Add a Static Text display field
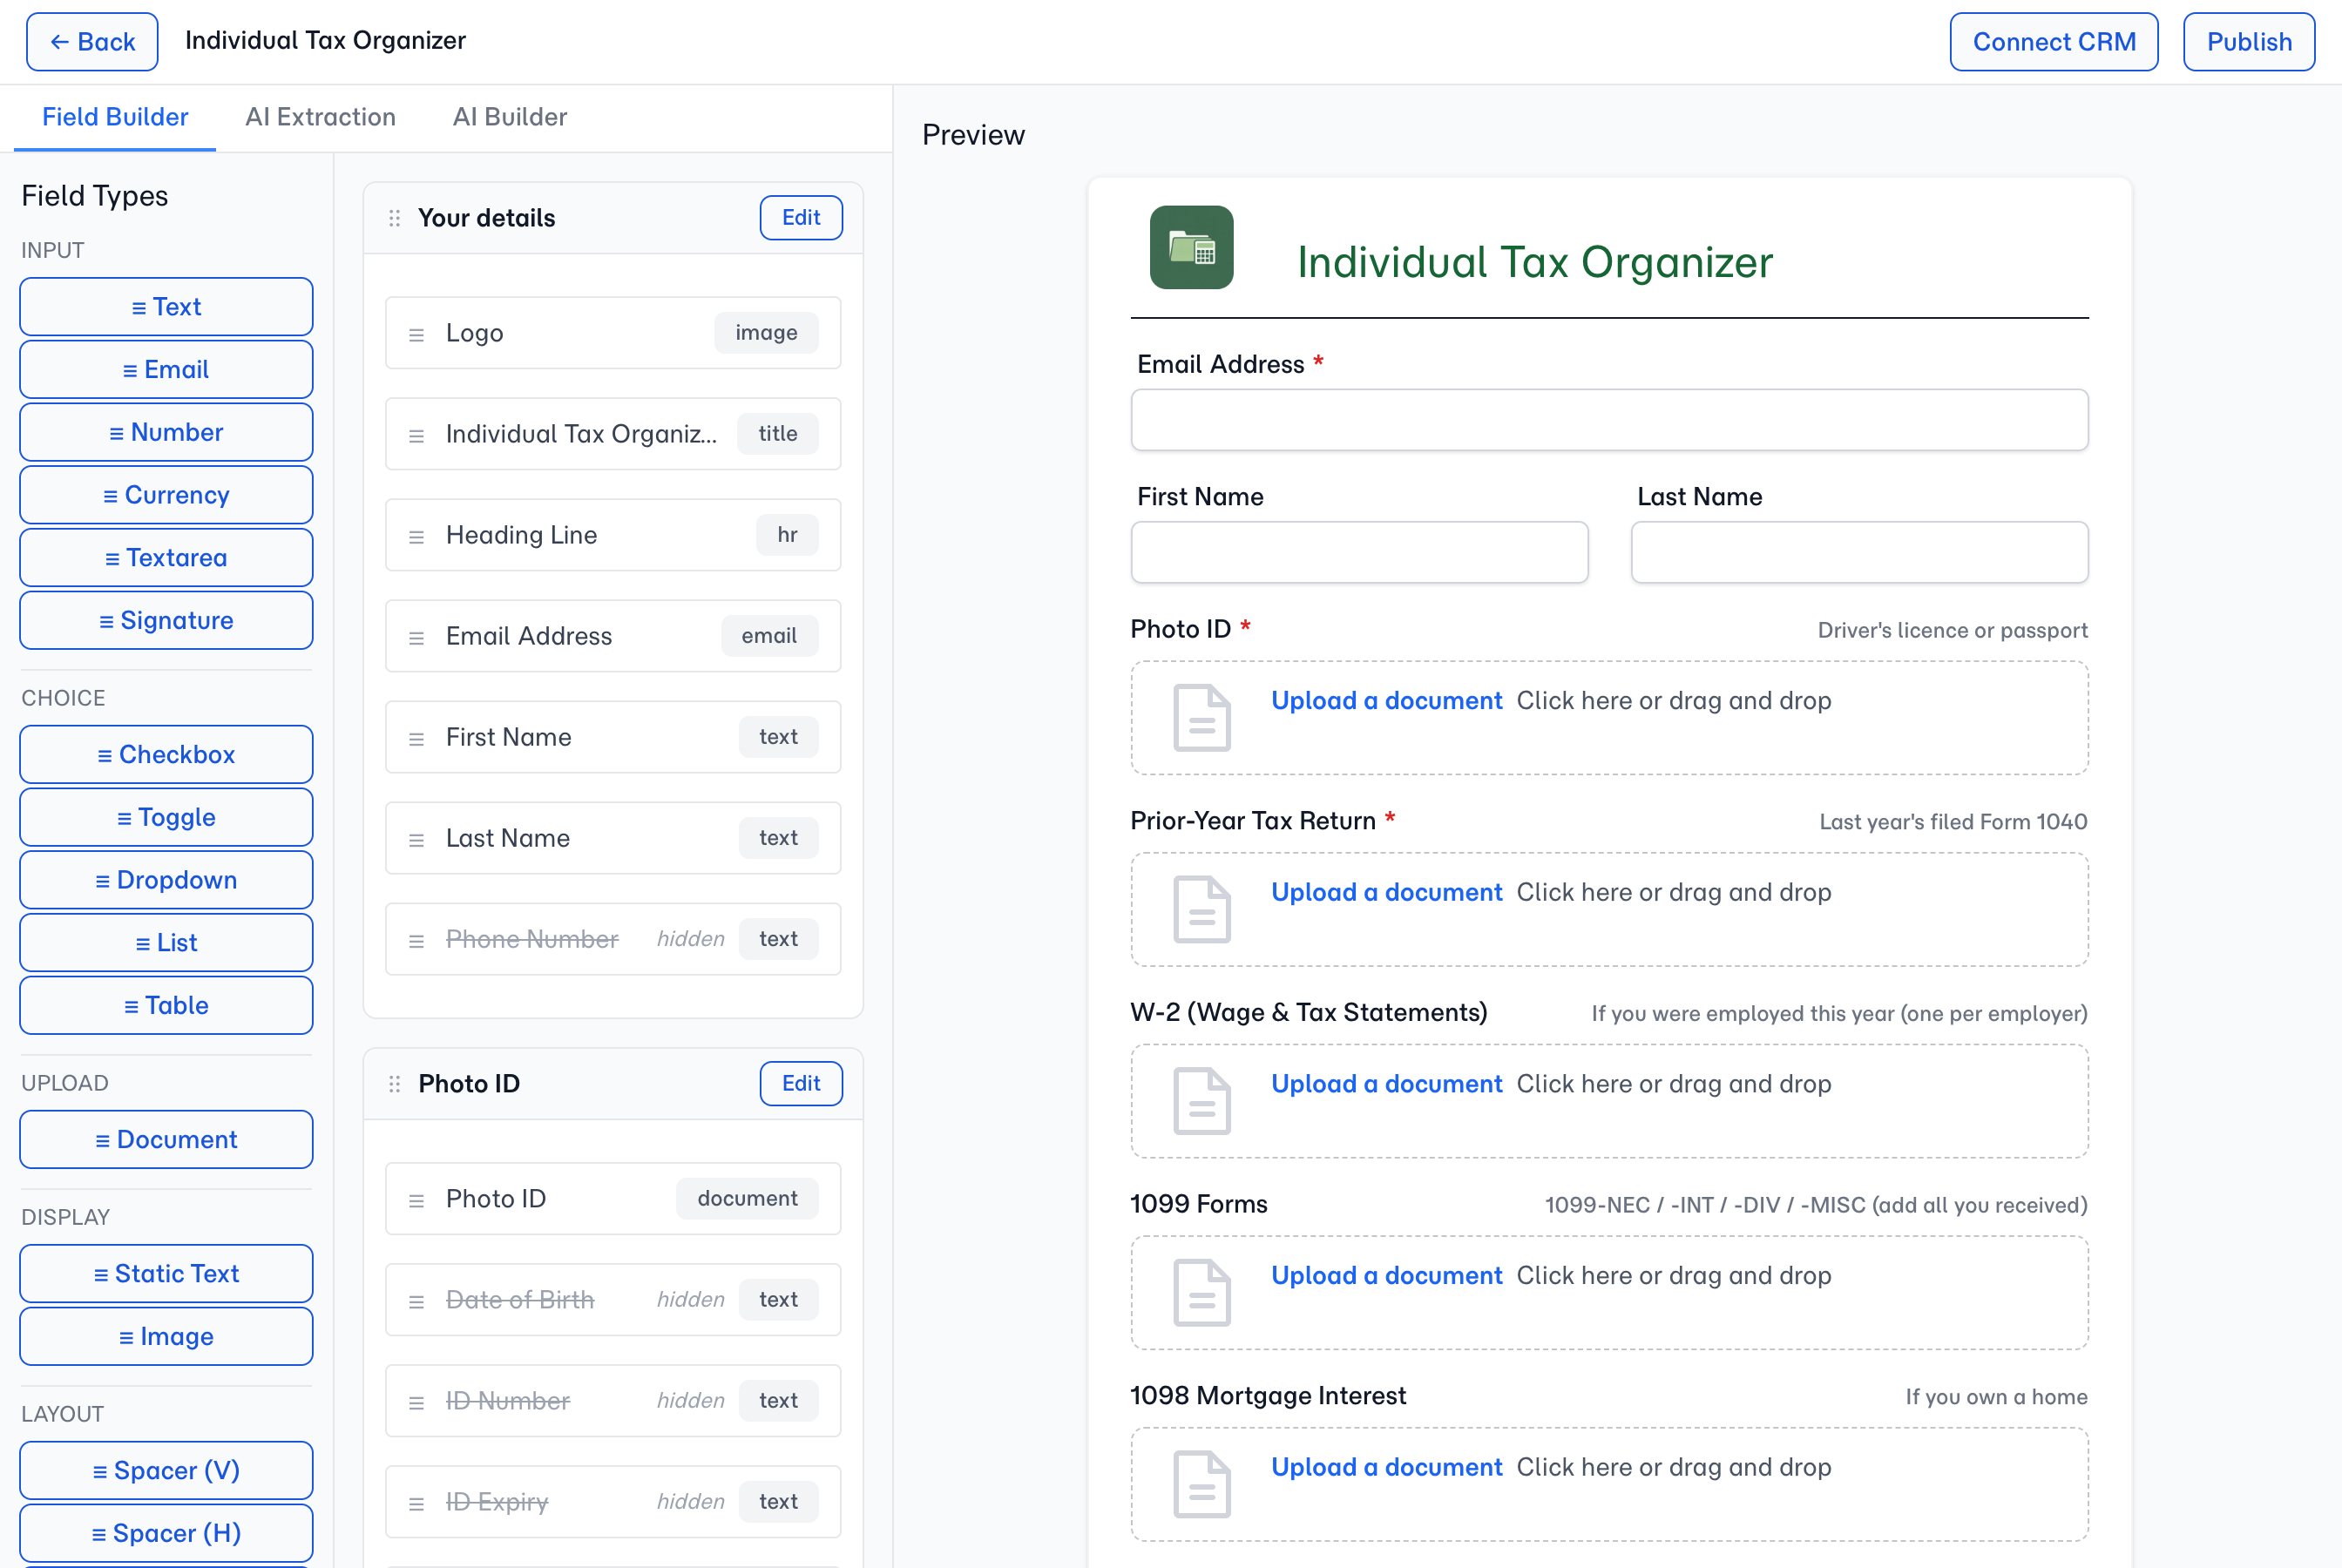This screenshot has width=2342, height=1568. (166, 1274)
